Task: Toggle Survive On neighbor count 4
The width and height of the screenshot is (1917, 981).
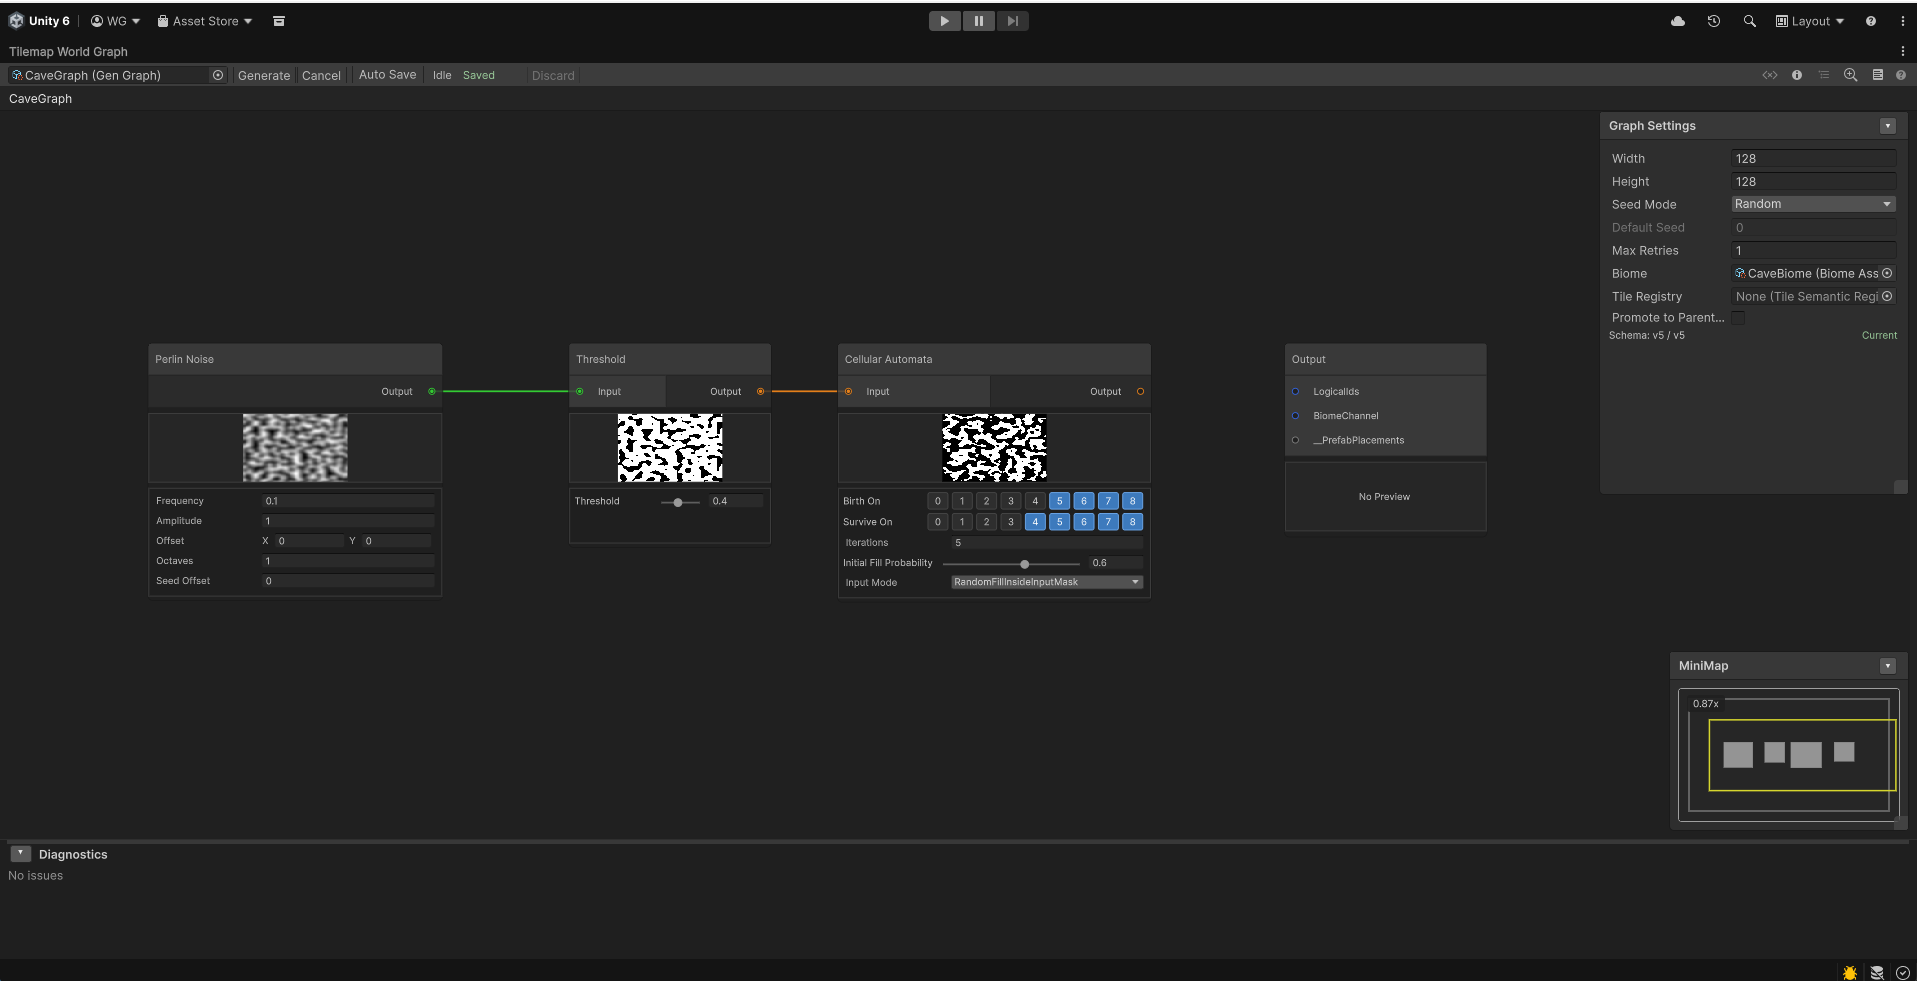Action: click(1035, 522)
